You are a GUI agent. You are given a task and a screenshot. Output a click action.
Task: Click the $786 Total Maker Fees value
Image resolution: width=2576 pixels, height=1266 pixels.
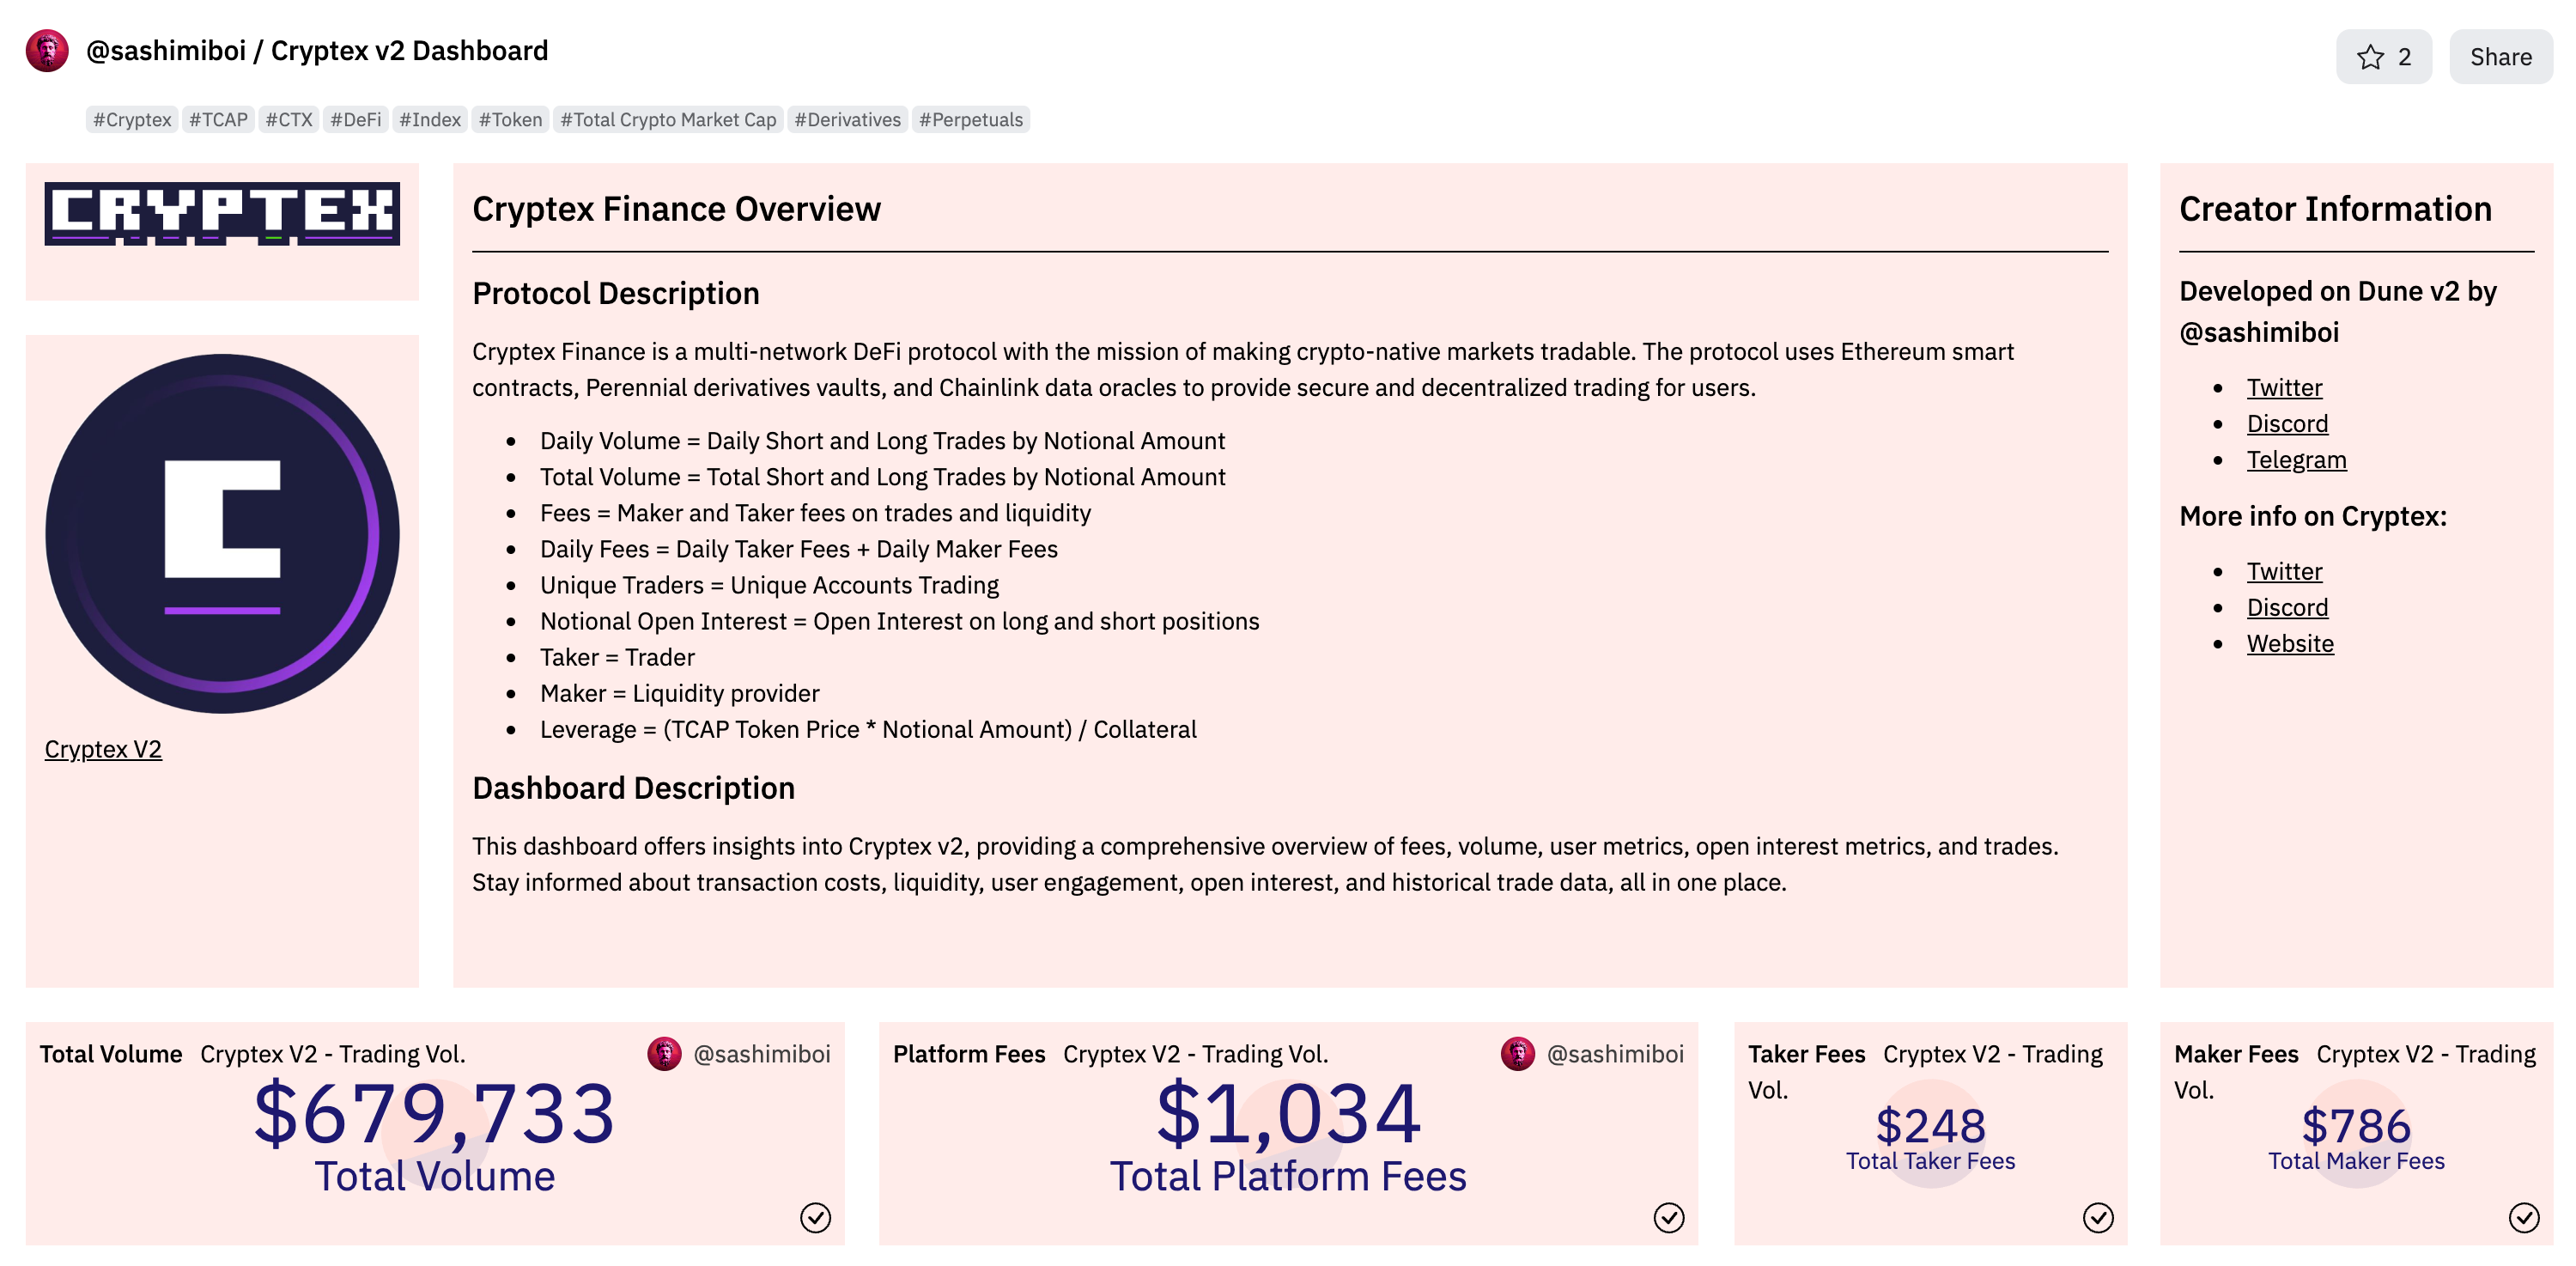click(2356, 1126)
